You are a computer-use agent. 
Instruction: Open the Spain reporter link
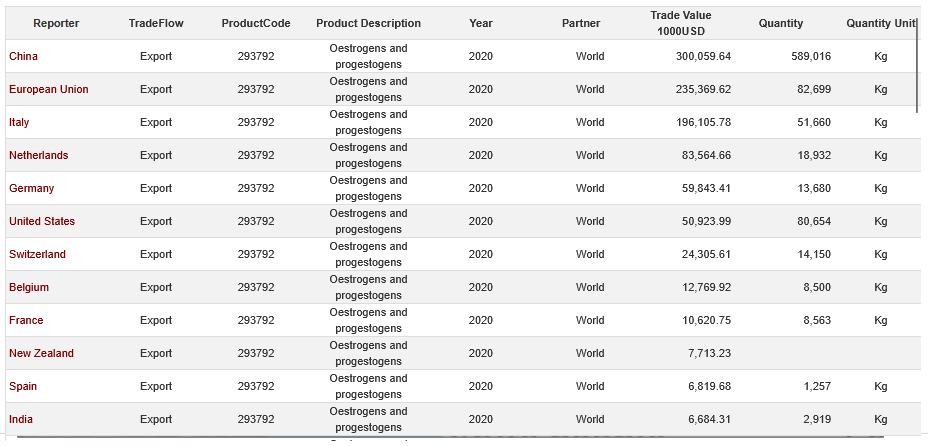[x=23, y=386]
